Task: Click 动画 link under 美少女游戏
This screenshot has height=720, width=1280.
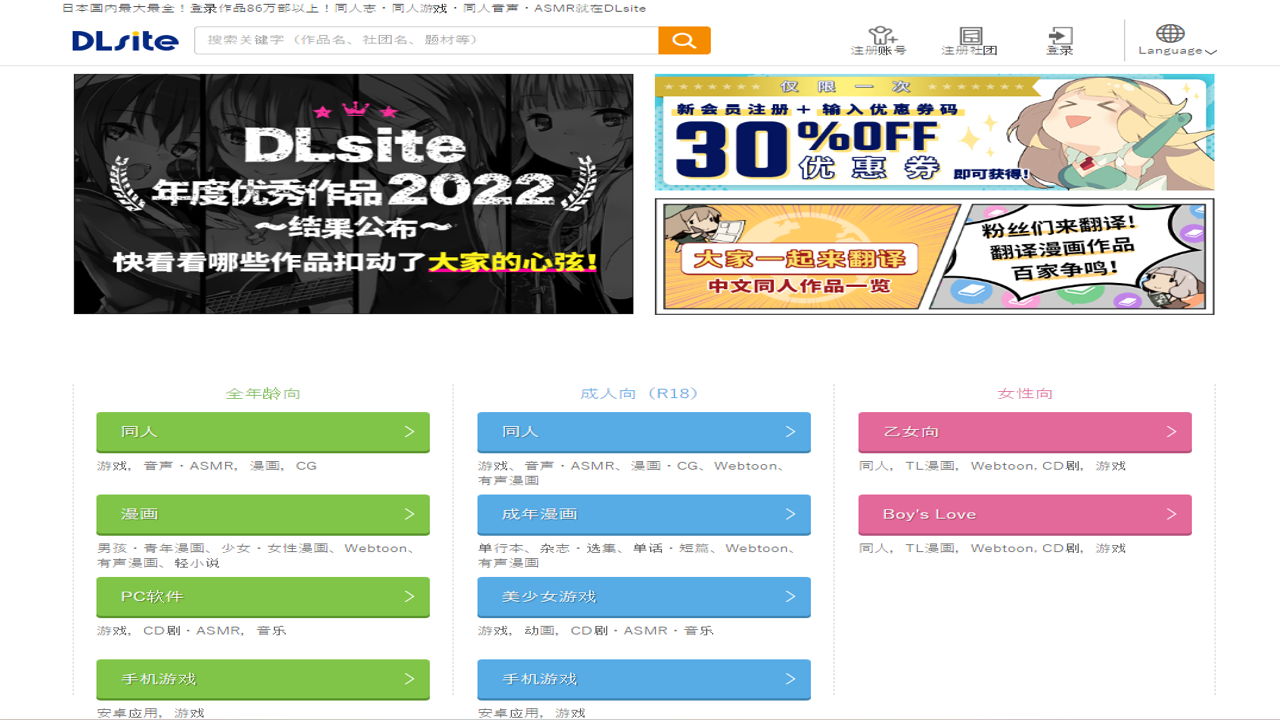Action: point(540,631)
